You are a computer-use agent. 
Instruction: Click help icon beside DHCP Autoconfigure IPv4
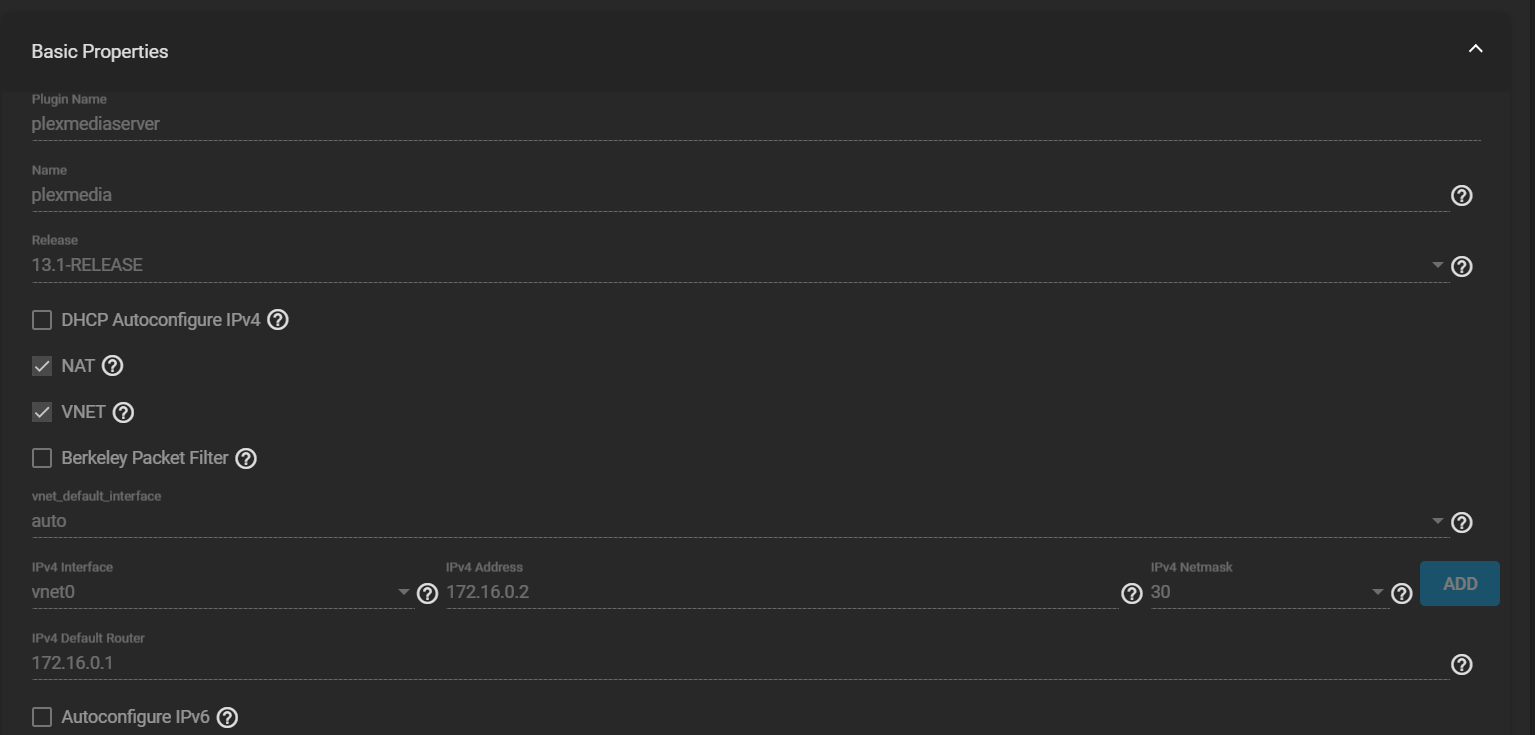pos(278,320)
